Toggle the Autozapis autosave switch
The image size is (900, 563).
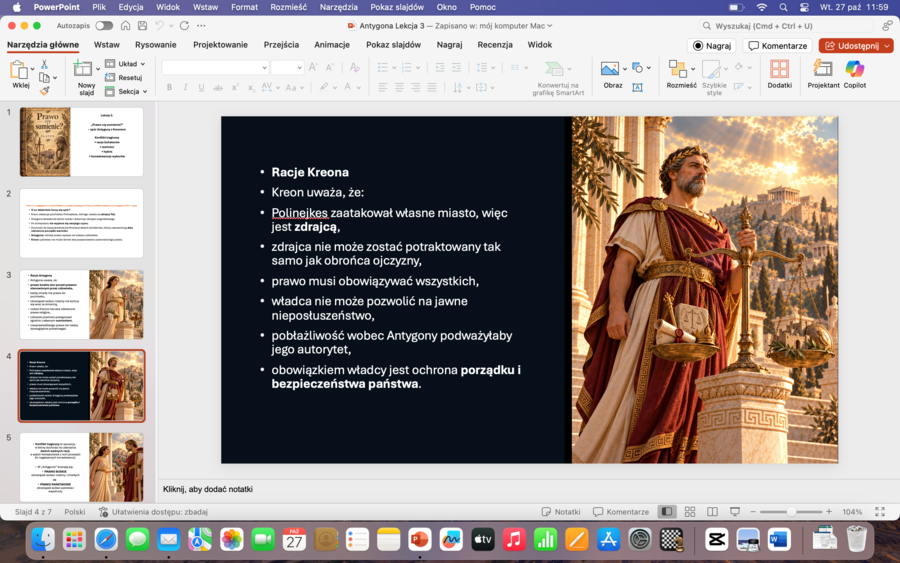pyautogui.click(x=104, y=26)
